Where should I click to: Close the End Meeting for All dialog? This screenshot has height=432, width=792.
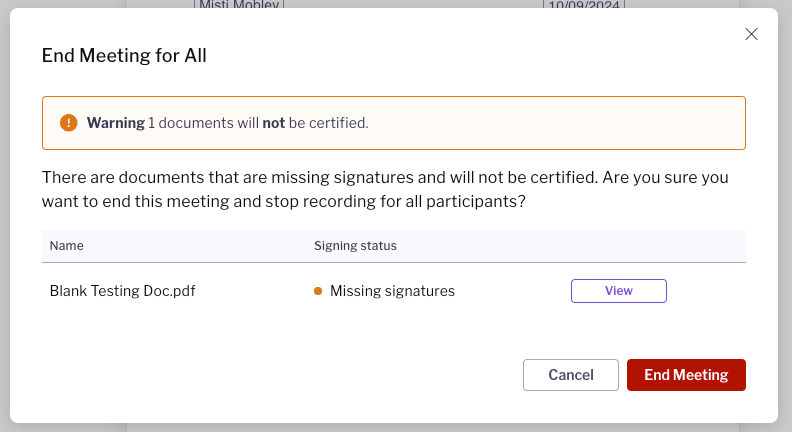pos(751,34)
